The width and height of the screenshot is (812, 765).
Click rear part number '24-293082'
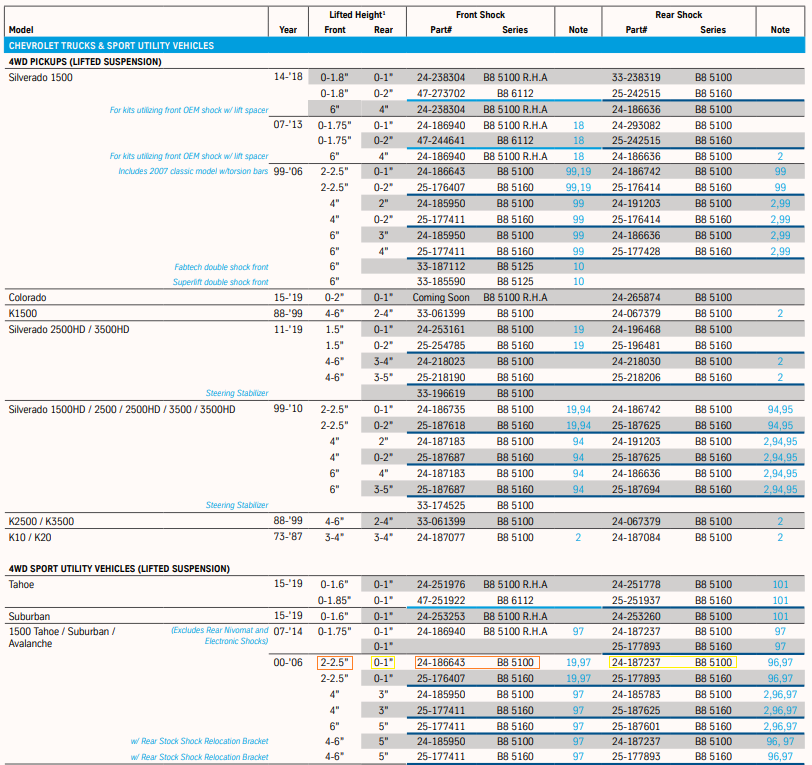click(636, 125)
